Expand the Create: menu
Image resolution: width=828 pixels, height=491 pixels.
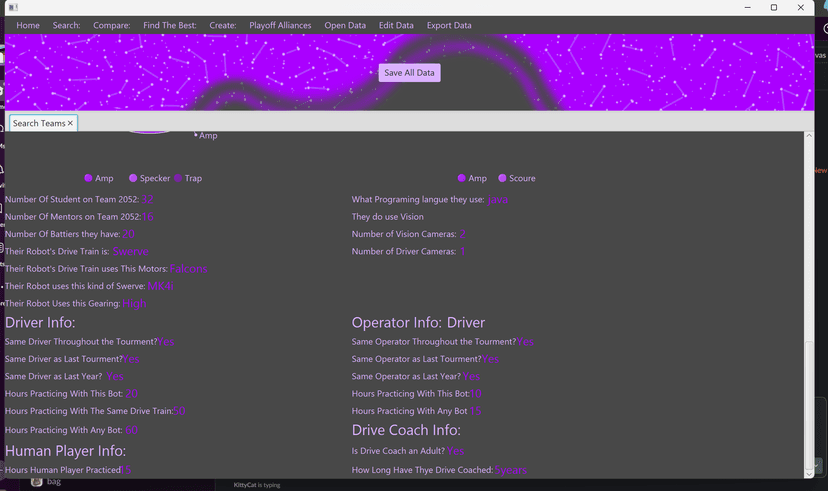[223, 25]
